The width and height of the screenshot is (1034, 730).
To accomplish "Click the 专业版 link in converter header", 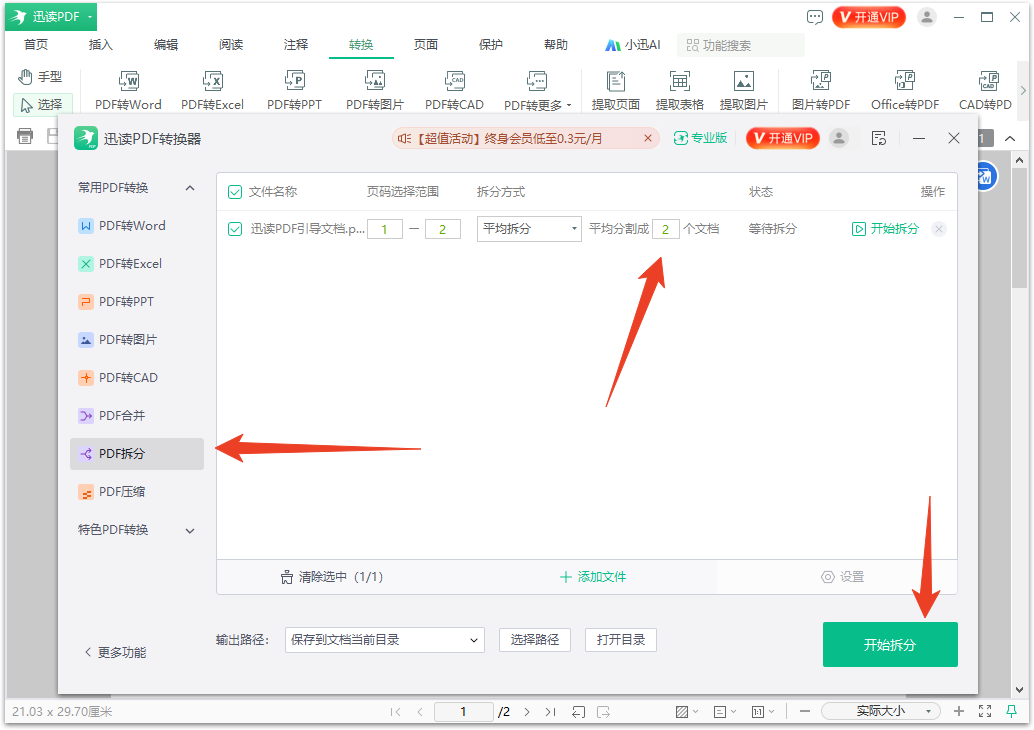I will pos(700,138).
